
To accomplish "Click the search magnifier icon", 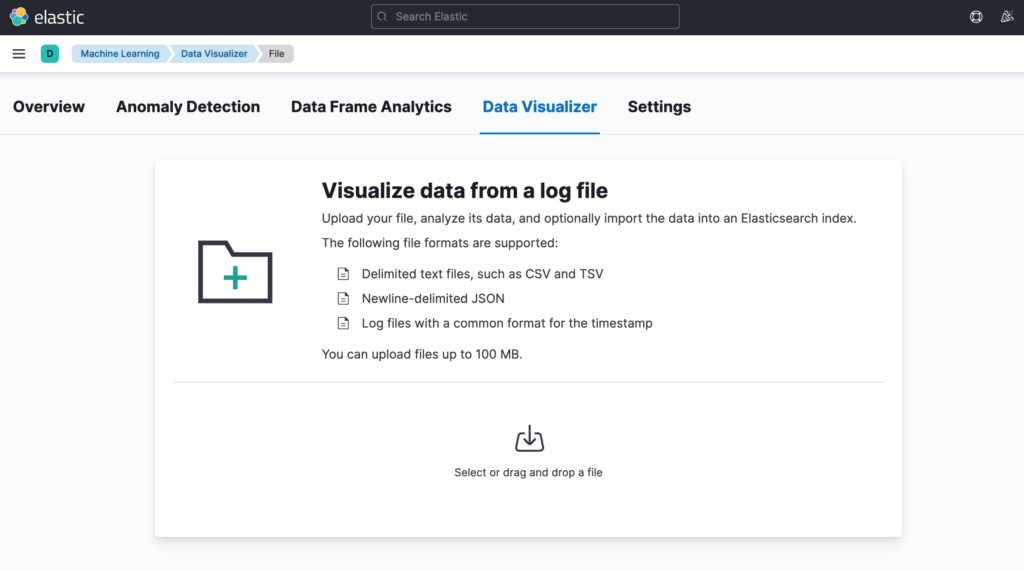I will pos(382,17).
